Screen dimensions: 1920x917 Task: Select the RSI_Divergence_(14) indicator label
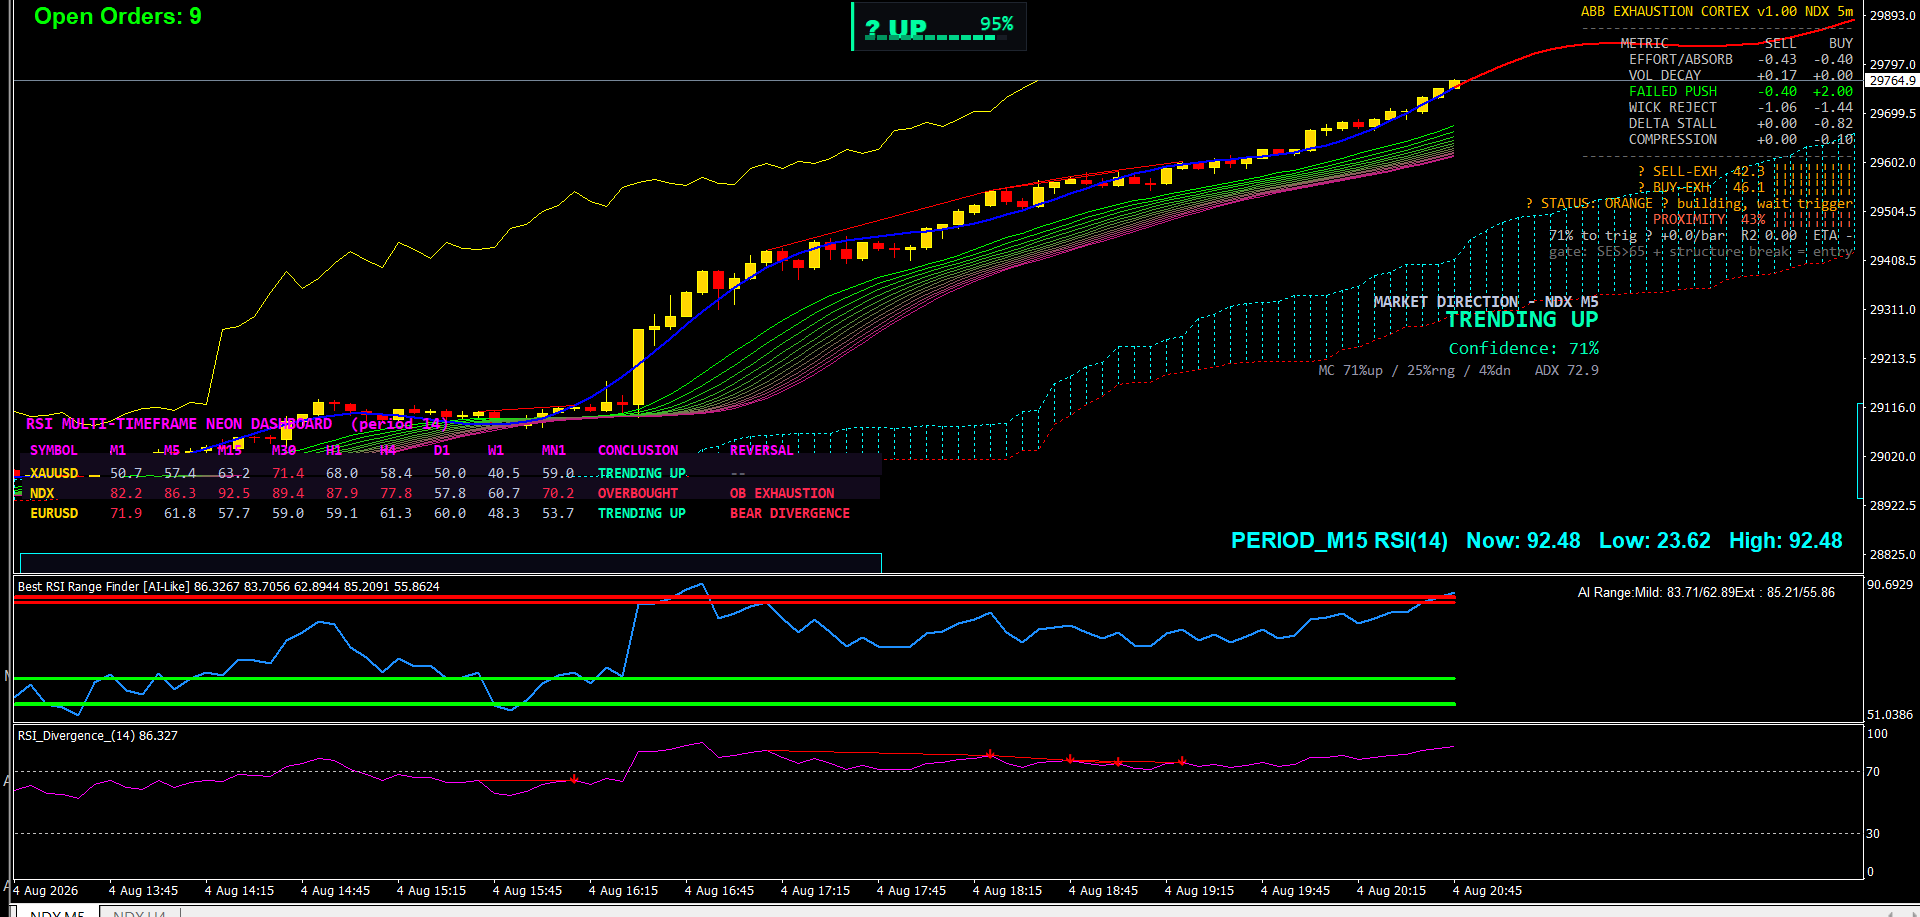click(x=97, y=736)
